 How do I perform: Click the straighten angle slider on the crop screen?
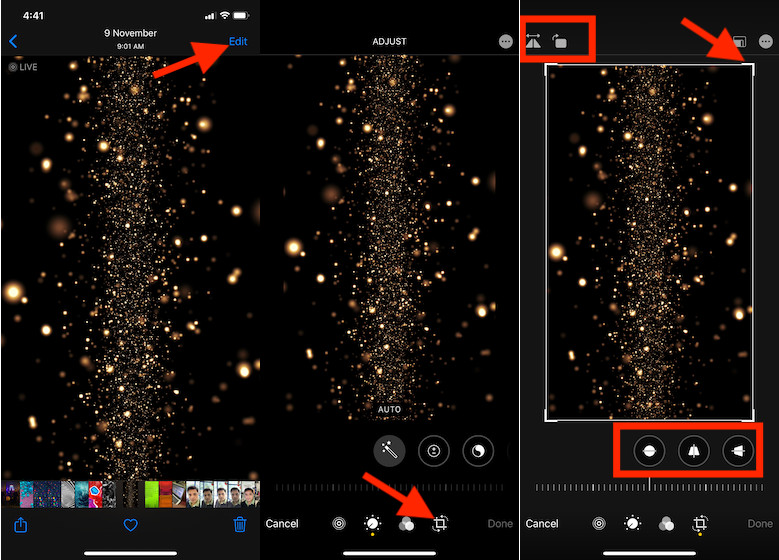649,487
